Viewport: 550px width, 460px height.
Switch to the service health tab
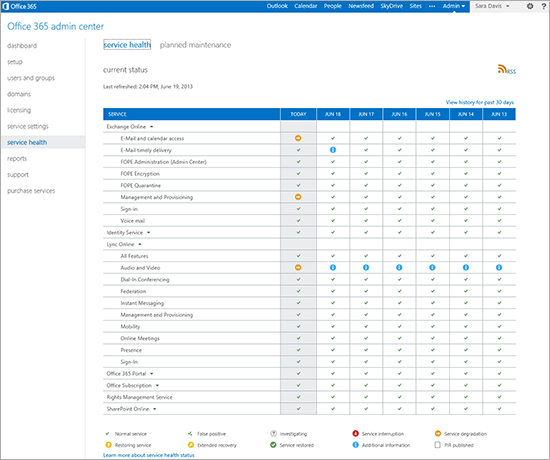click(x=127, y=45)
